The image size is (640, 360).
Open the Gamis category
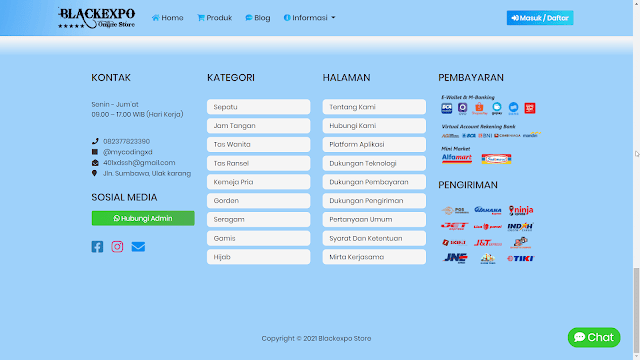tap(258, 238)
